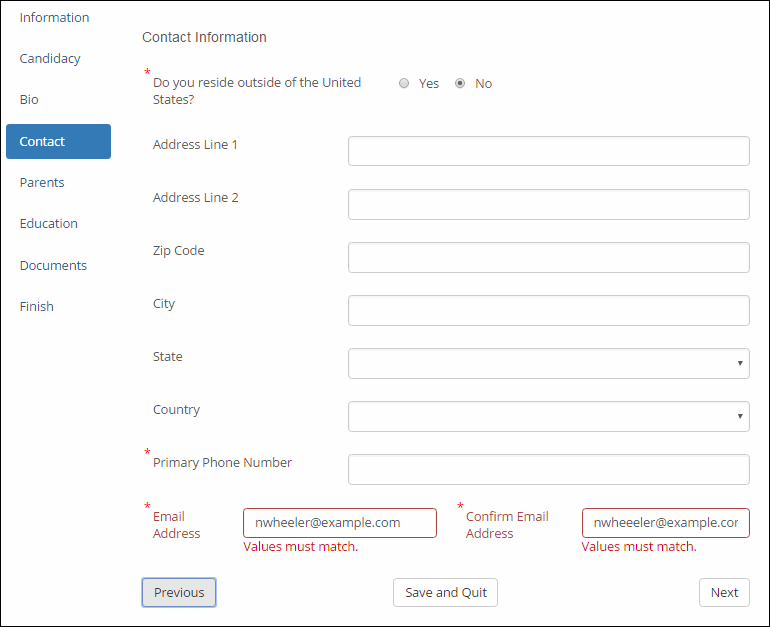Focus the Address Line 2 field

tap(548, 204)
